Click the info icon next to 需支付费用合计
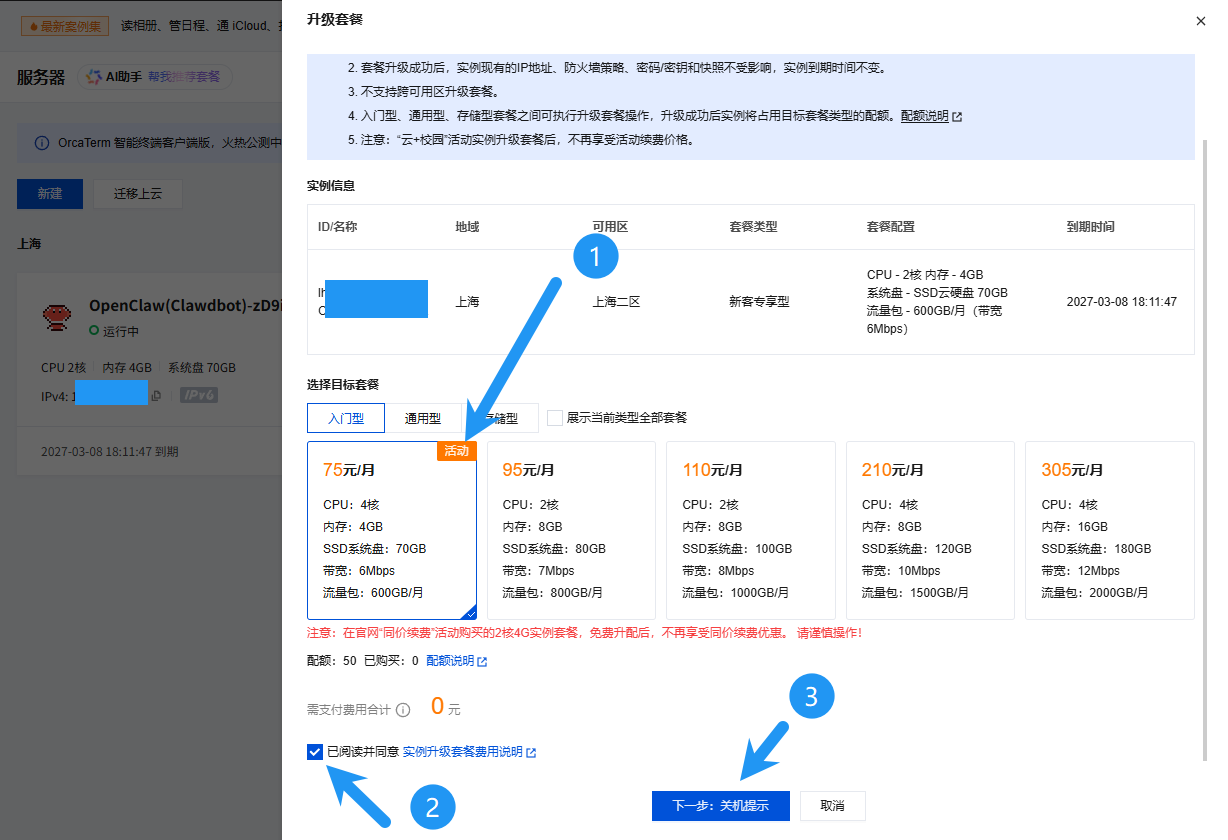This screenshot has height=840, width=1228. 403,710
